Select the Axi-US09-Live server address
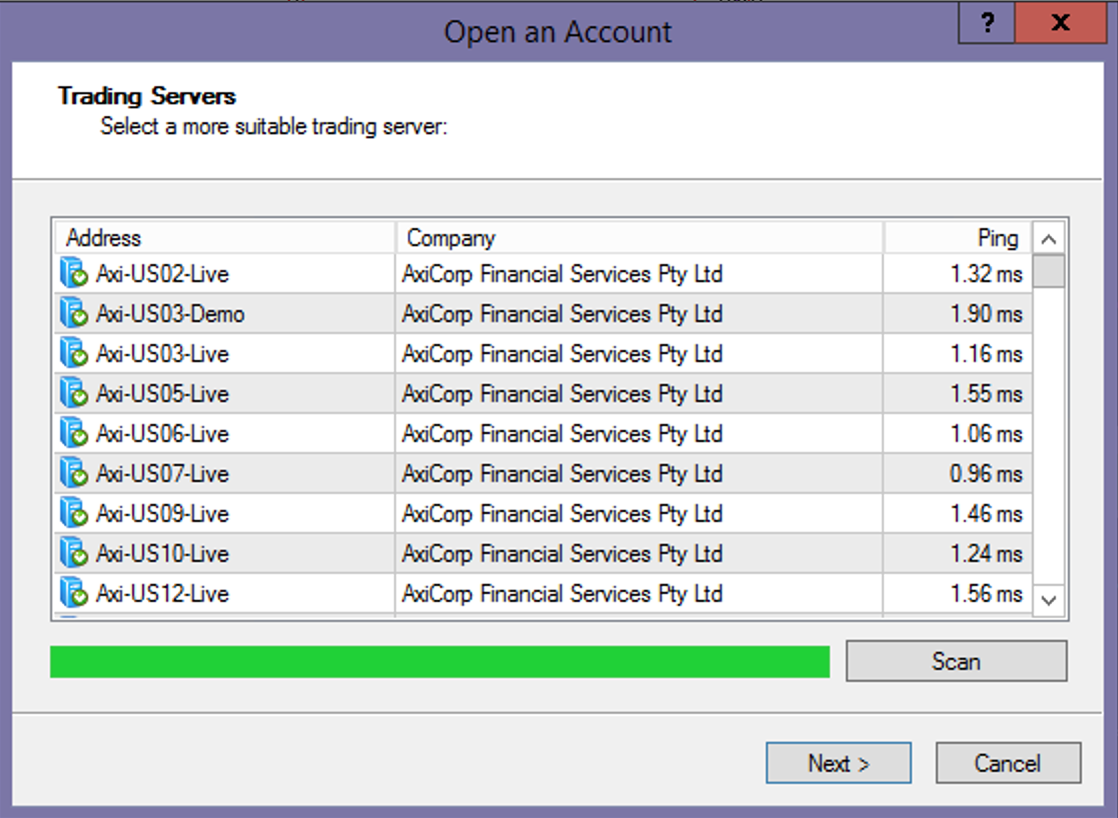The width and height of the screenshot is (1118, 818). 163,513
